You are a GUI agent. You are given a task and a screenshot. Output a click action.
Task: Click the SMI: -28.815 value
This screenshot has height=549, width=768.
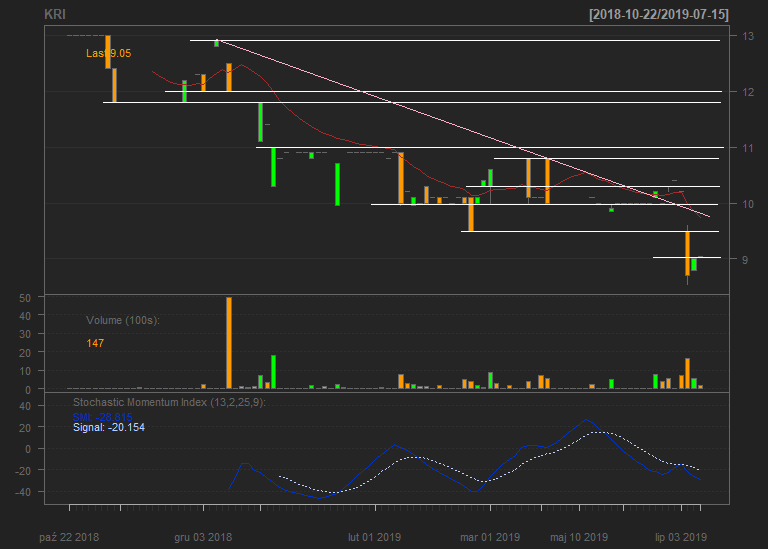(x=102, y=417)
